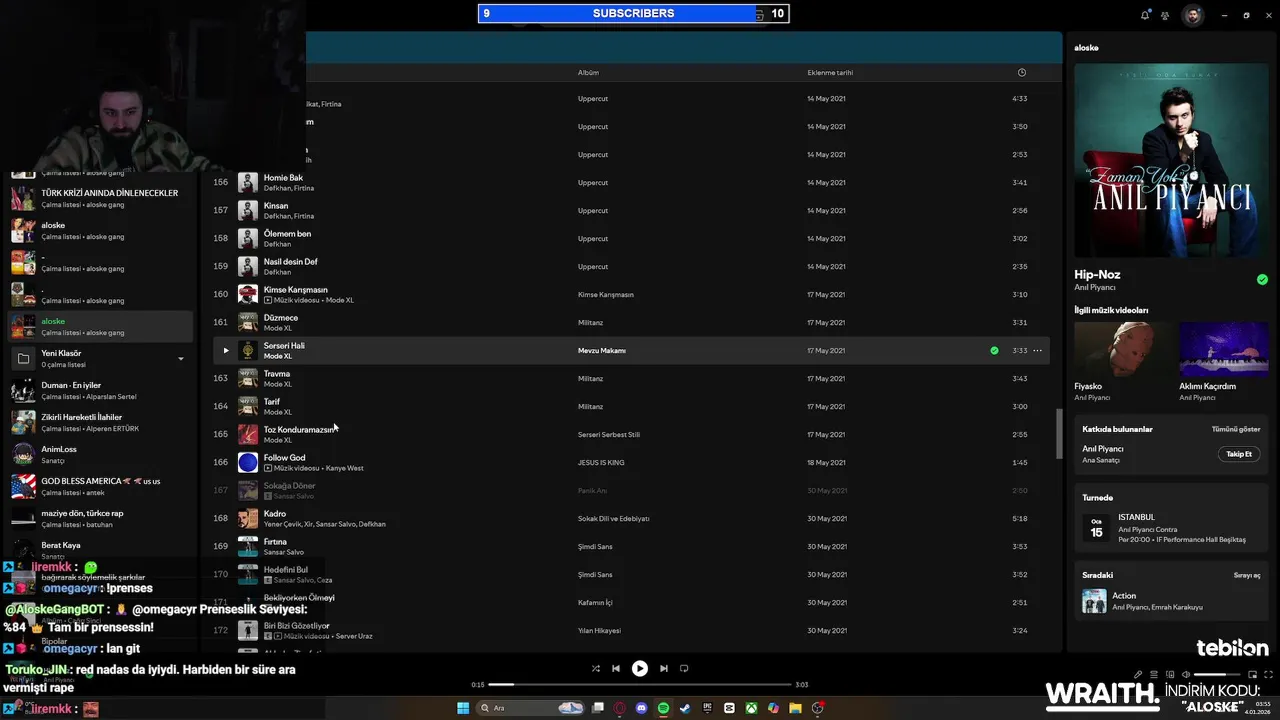Open the AnimLoss artist in library
This screenshot has height=720, width=1280.
pos(100,454)
